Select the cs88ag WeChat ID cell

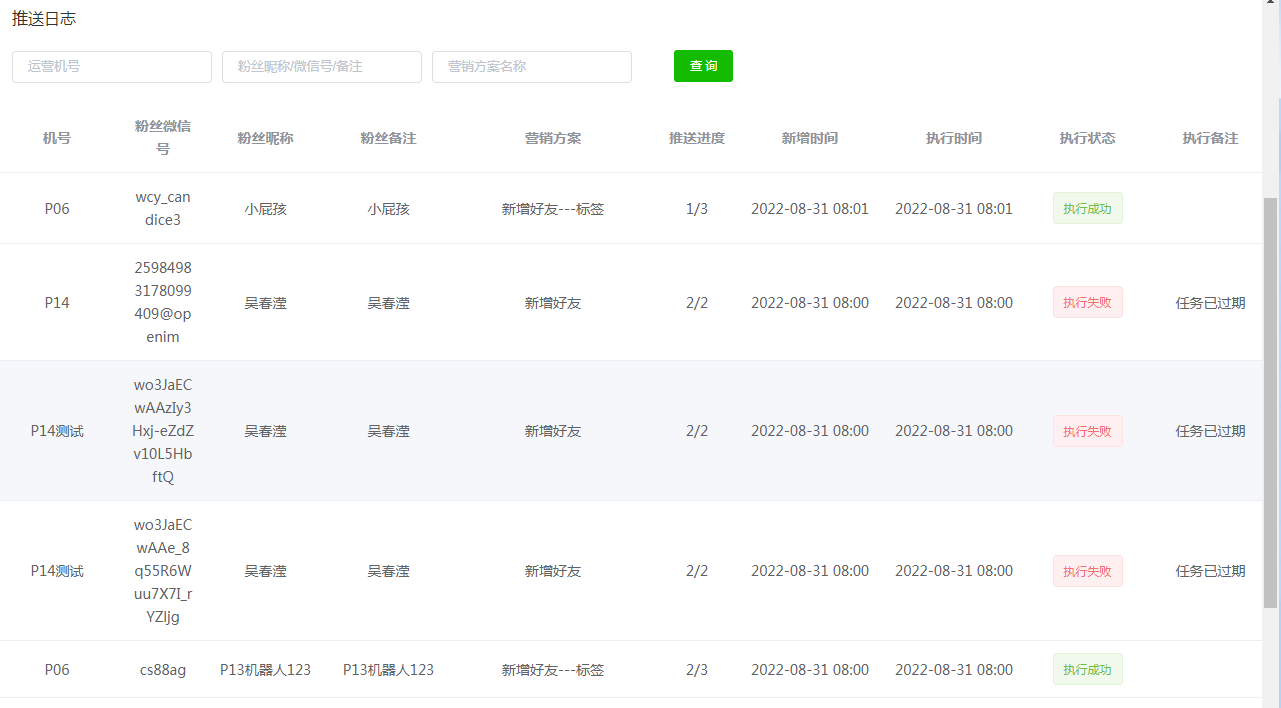tap(163, 670)
